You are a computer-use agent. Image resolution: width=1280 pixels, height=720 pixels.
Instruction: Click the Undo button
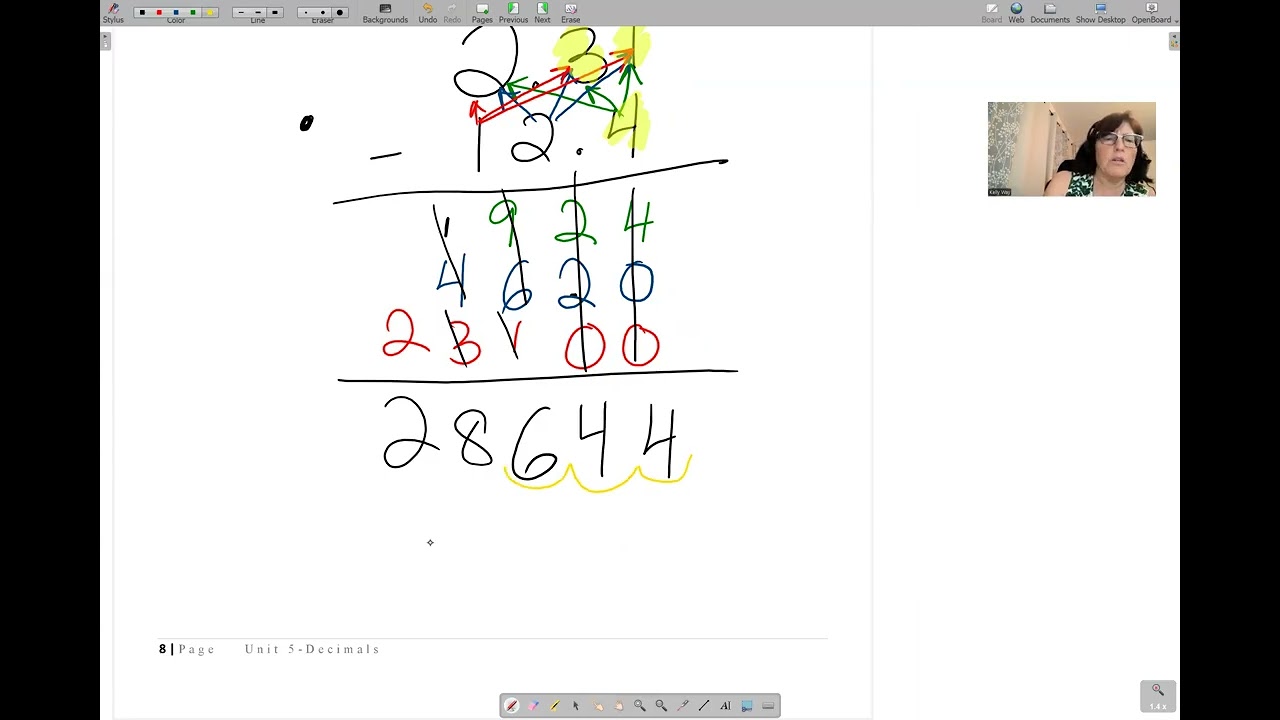pyautogui.click(x=427, y=12)
